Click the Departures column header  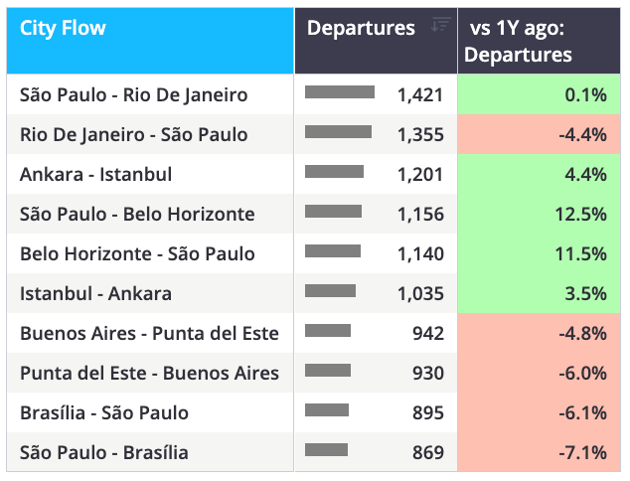click(x=376, y=41)
